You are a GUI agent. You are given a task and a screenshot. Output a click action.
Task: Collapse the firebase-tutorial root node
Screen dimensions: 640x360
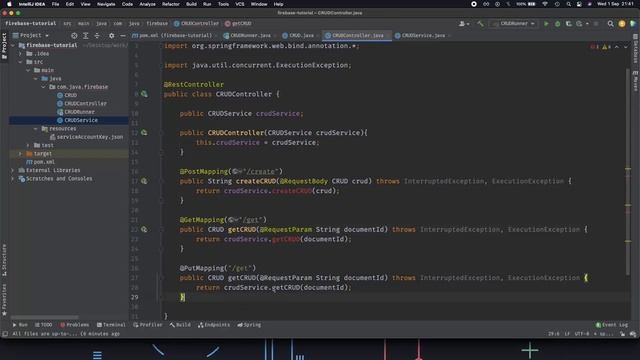(13, 45)
